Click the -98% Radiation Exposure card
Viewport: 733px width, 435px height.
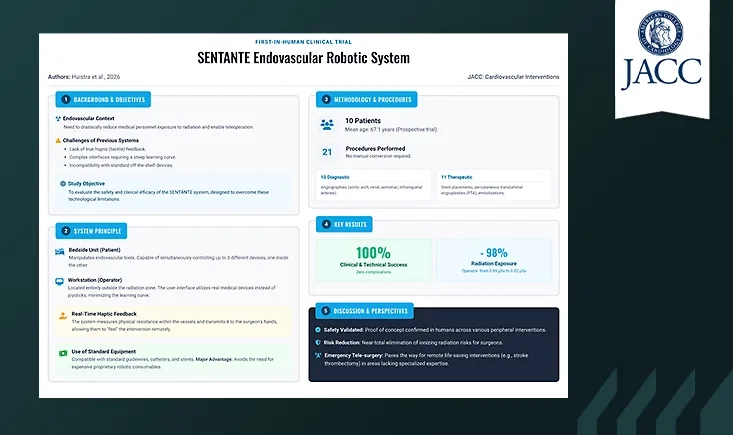click(494, 260)
